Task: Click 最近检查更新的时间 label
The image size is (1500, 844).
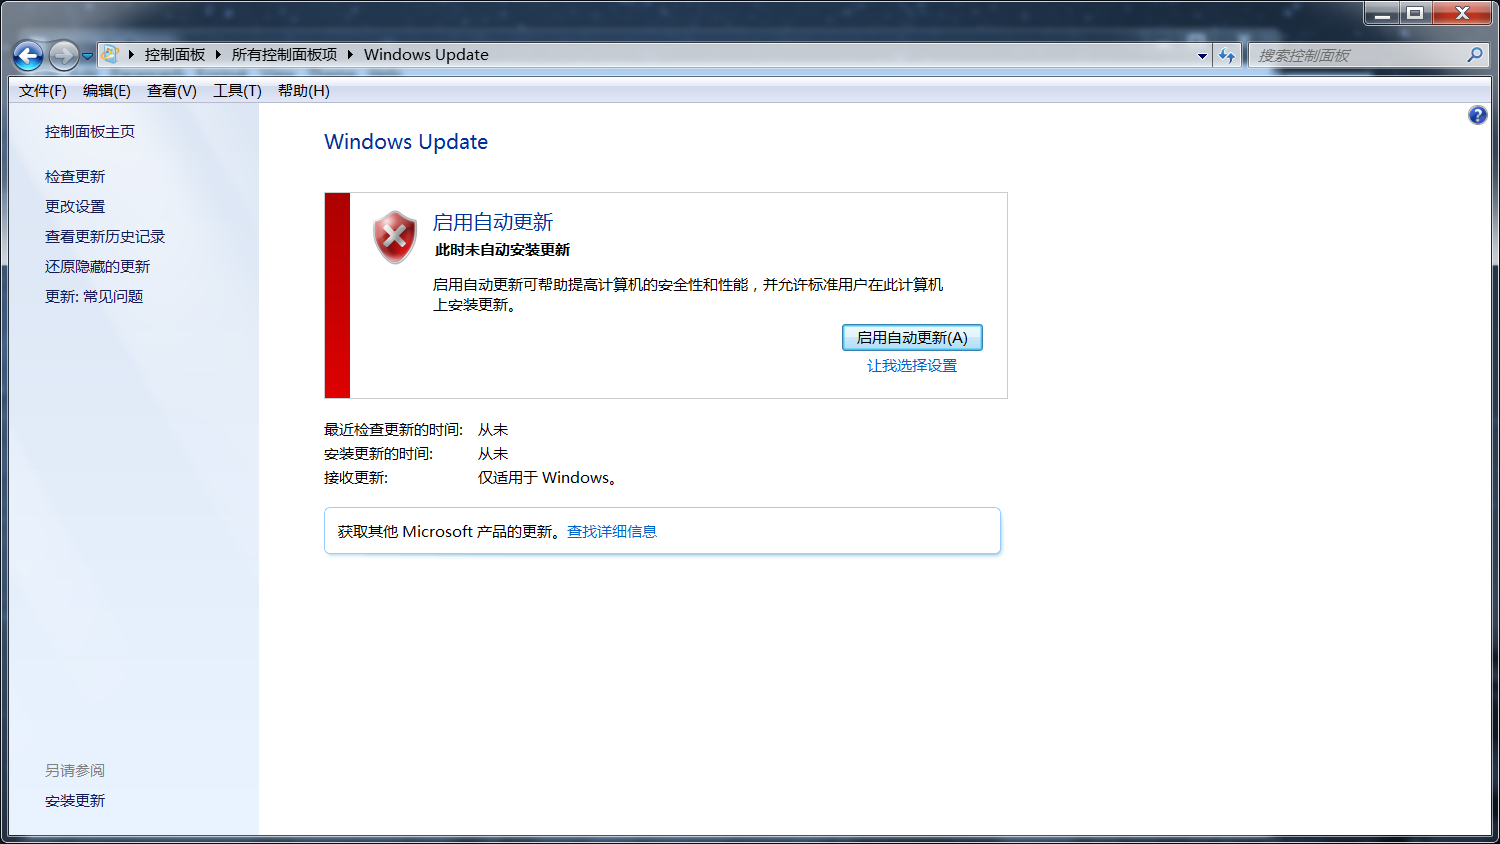Action: [x=393, y=430]
